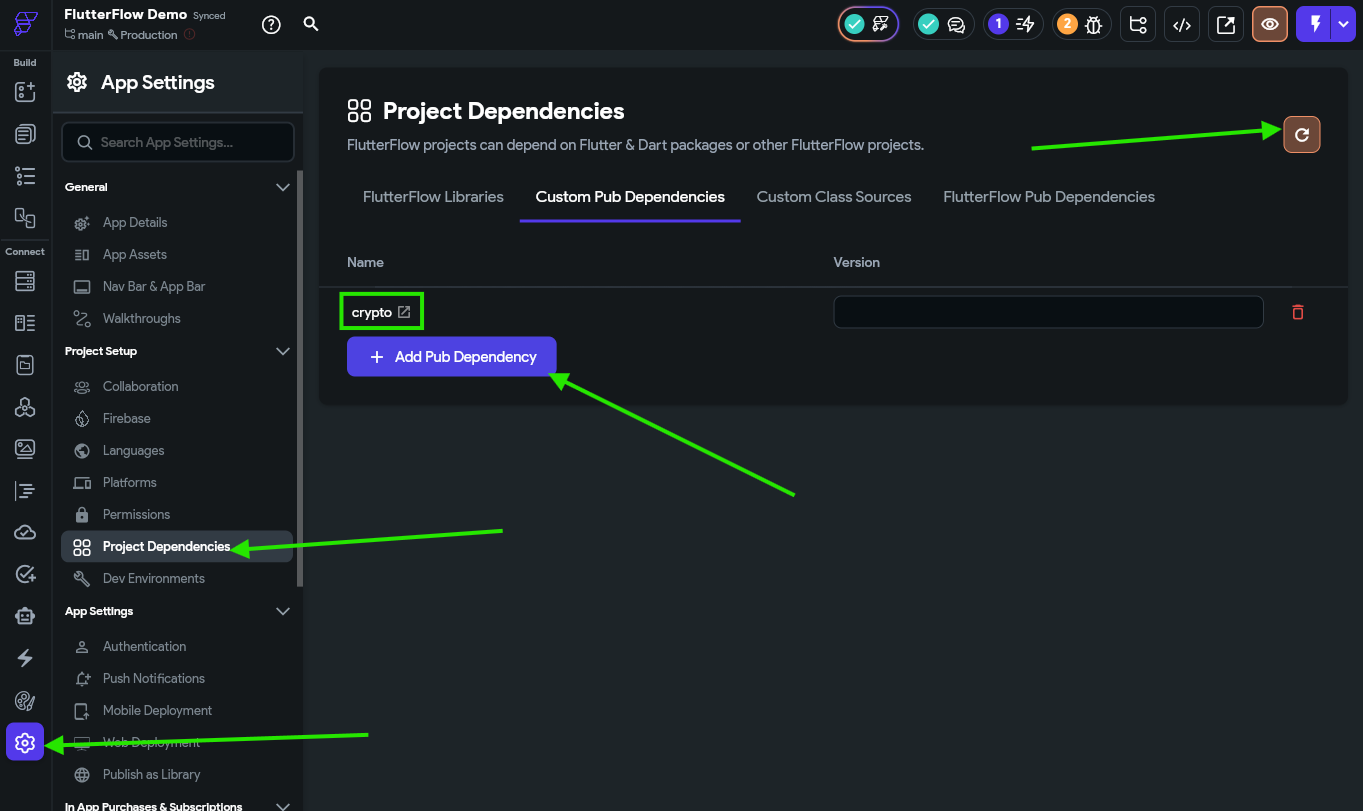Open the Page Selector sidebar icon

25,134
